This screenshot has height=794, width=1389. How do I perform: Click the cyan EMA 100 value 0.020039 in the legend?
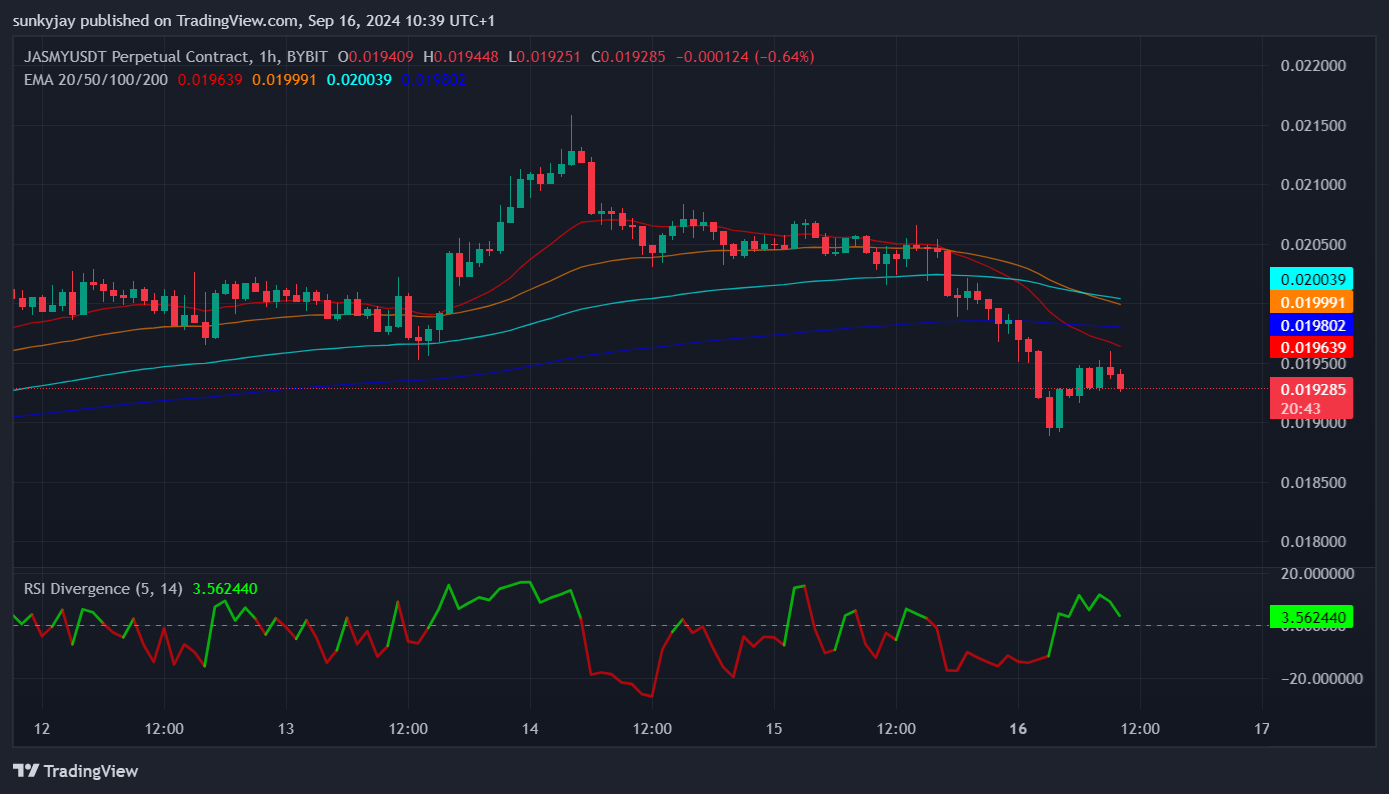point(359,80)
